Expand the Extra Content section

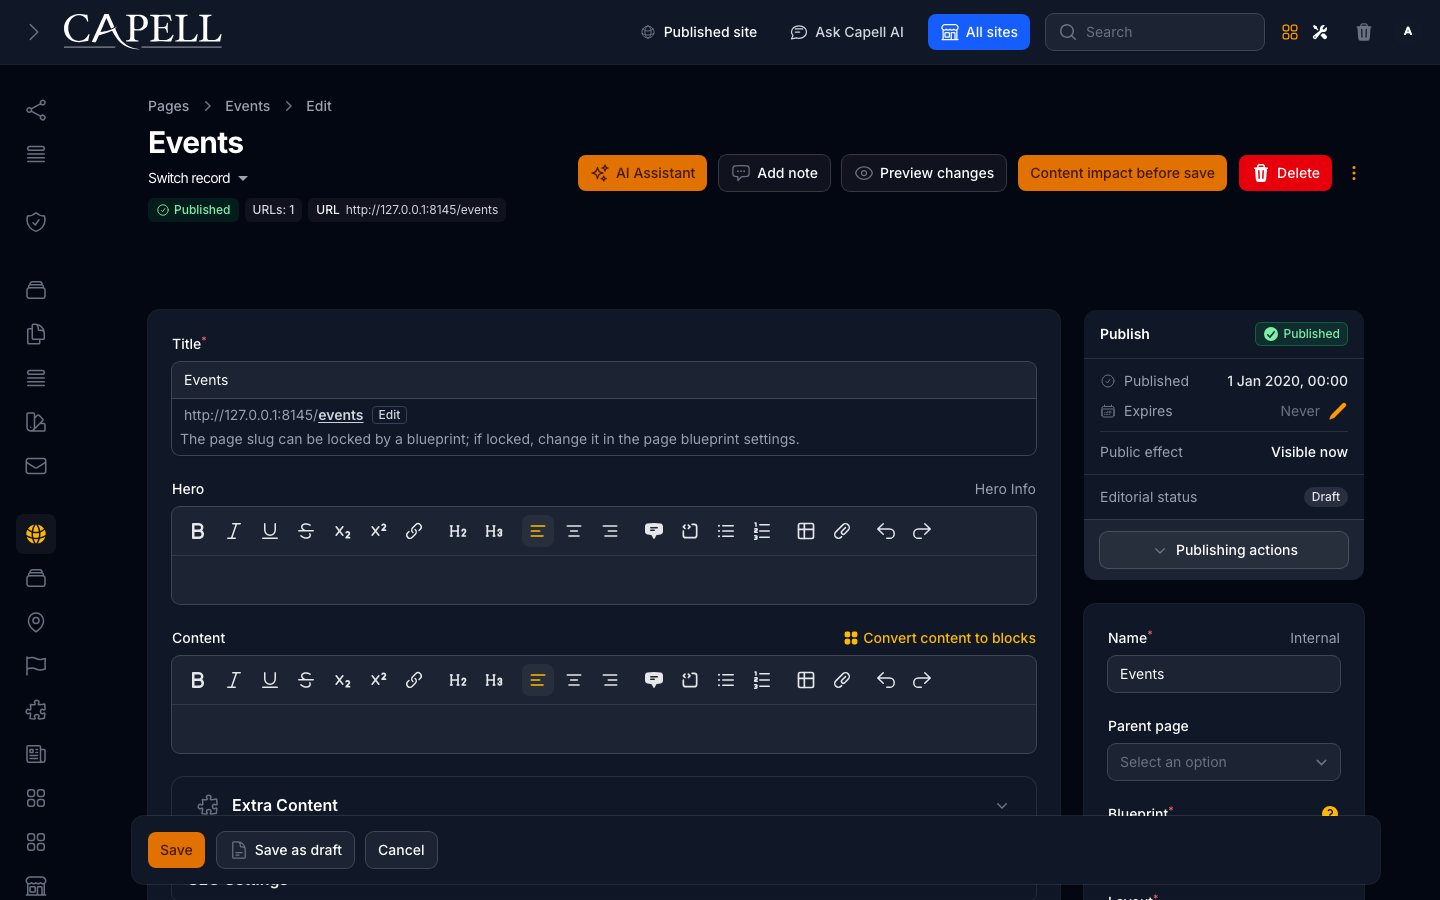pos(604,805)
